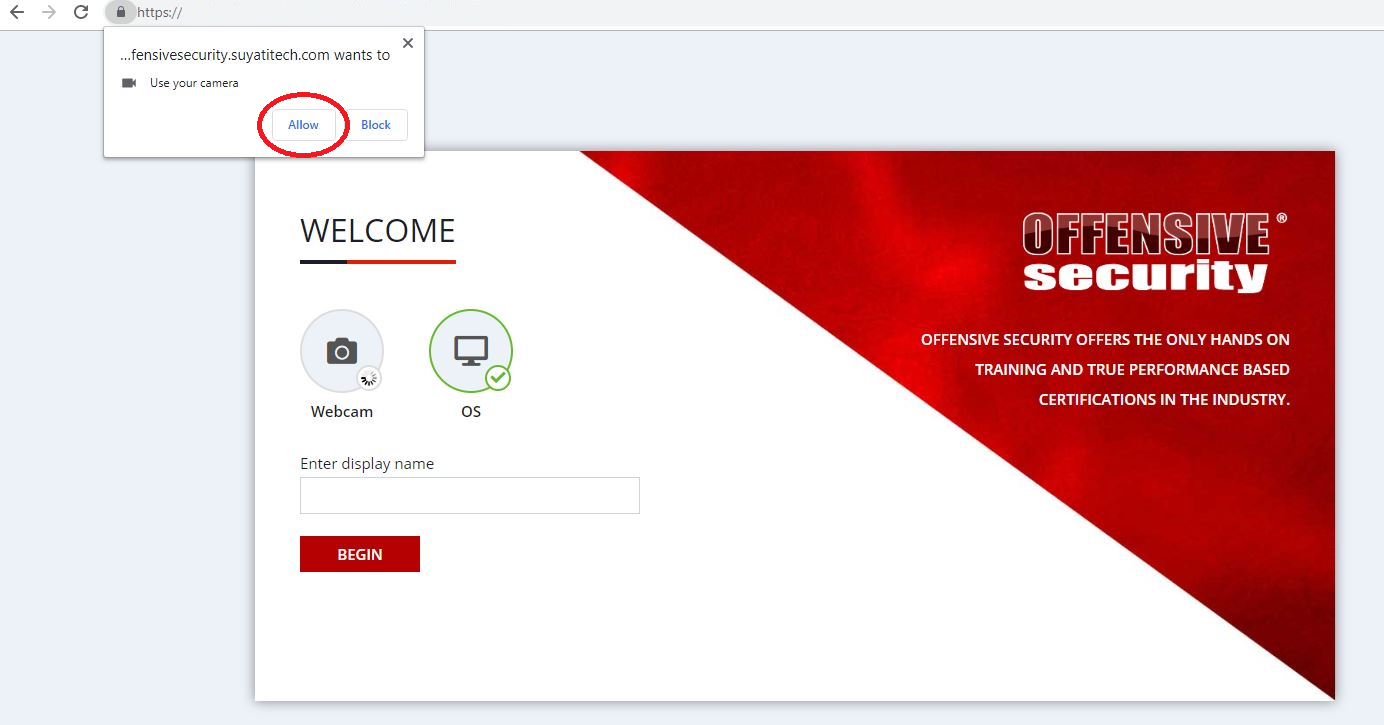The image size is (1384, 725).
Task: Click the browser reload icon
Action: click(80, 12)
